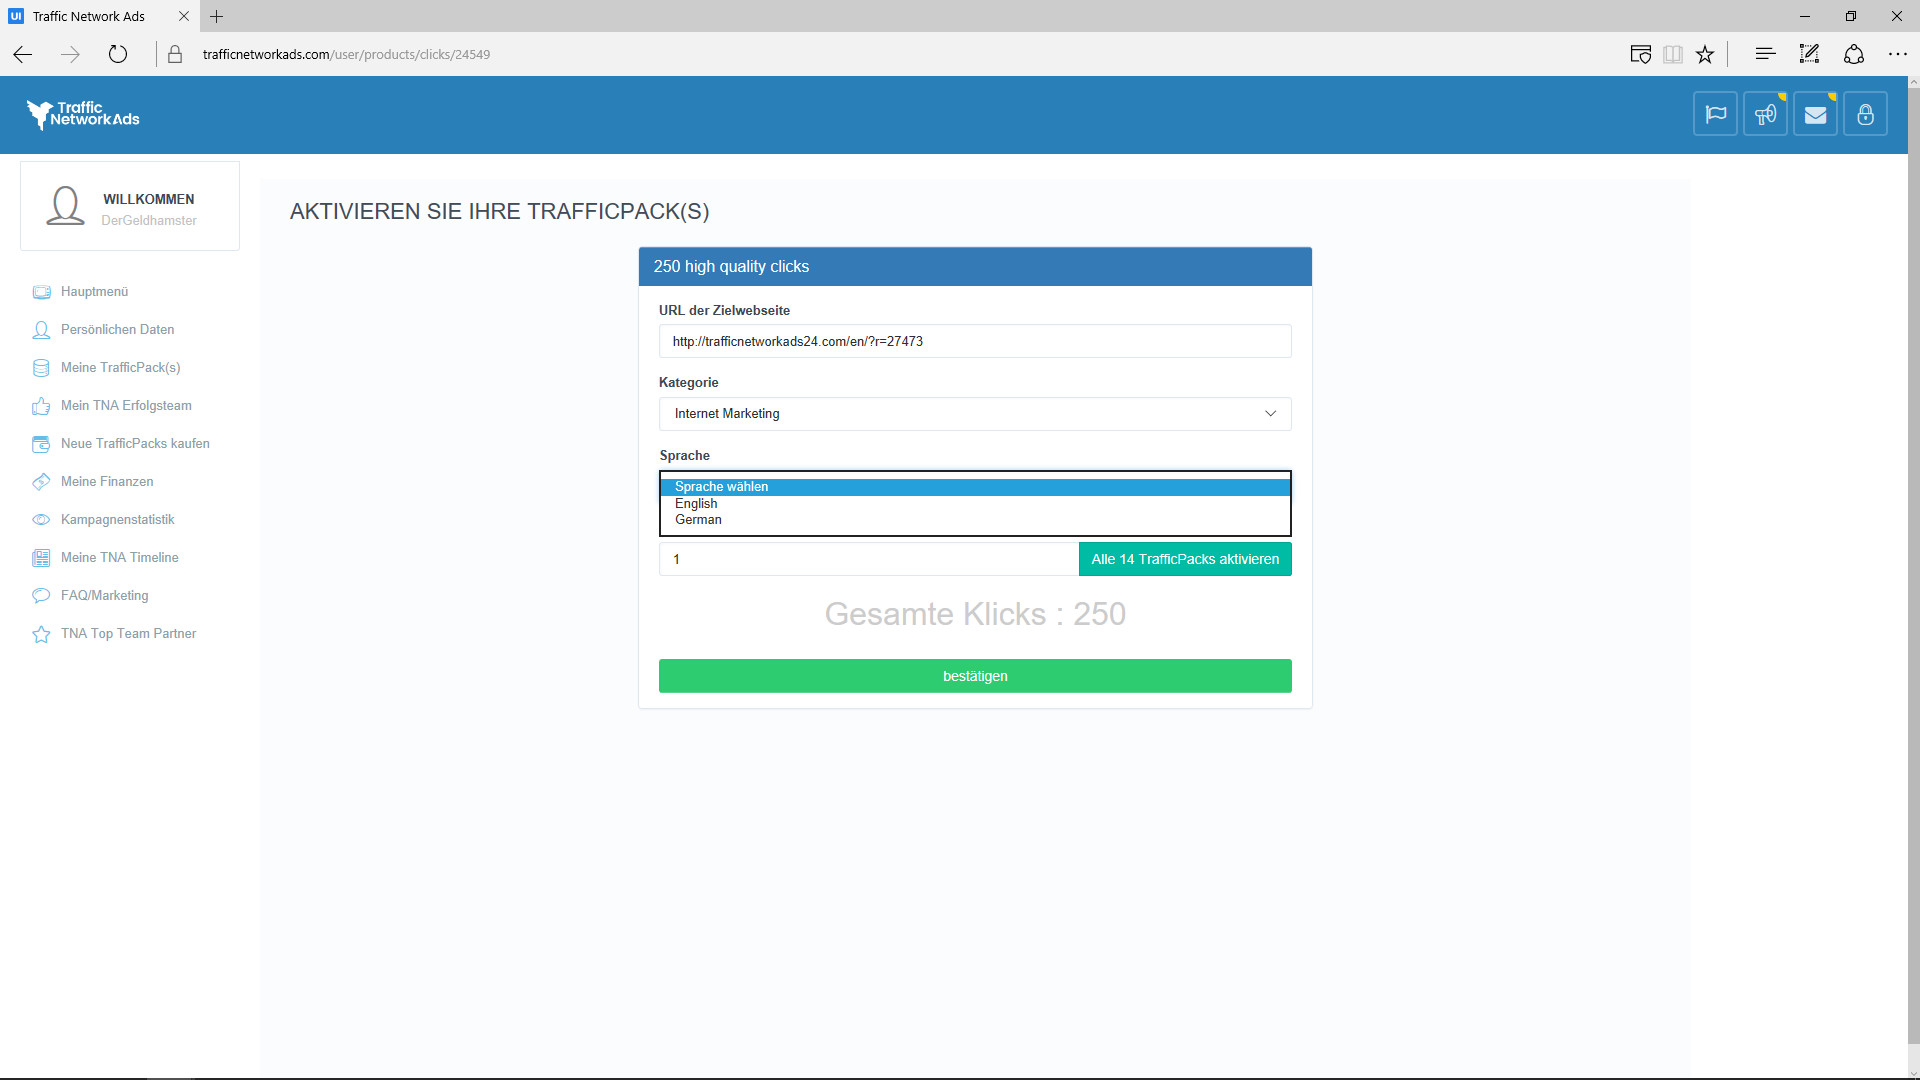Click the flag icon in header
Viewport: 1920px width, 1080px height.
1715,114
